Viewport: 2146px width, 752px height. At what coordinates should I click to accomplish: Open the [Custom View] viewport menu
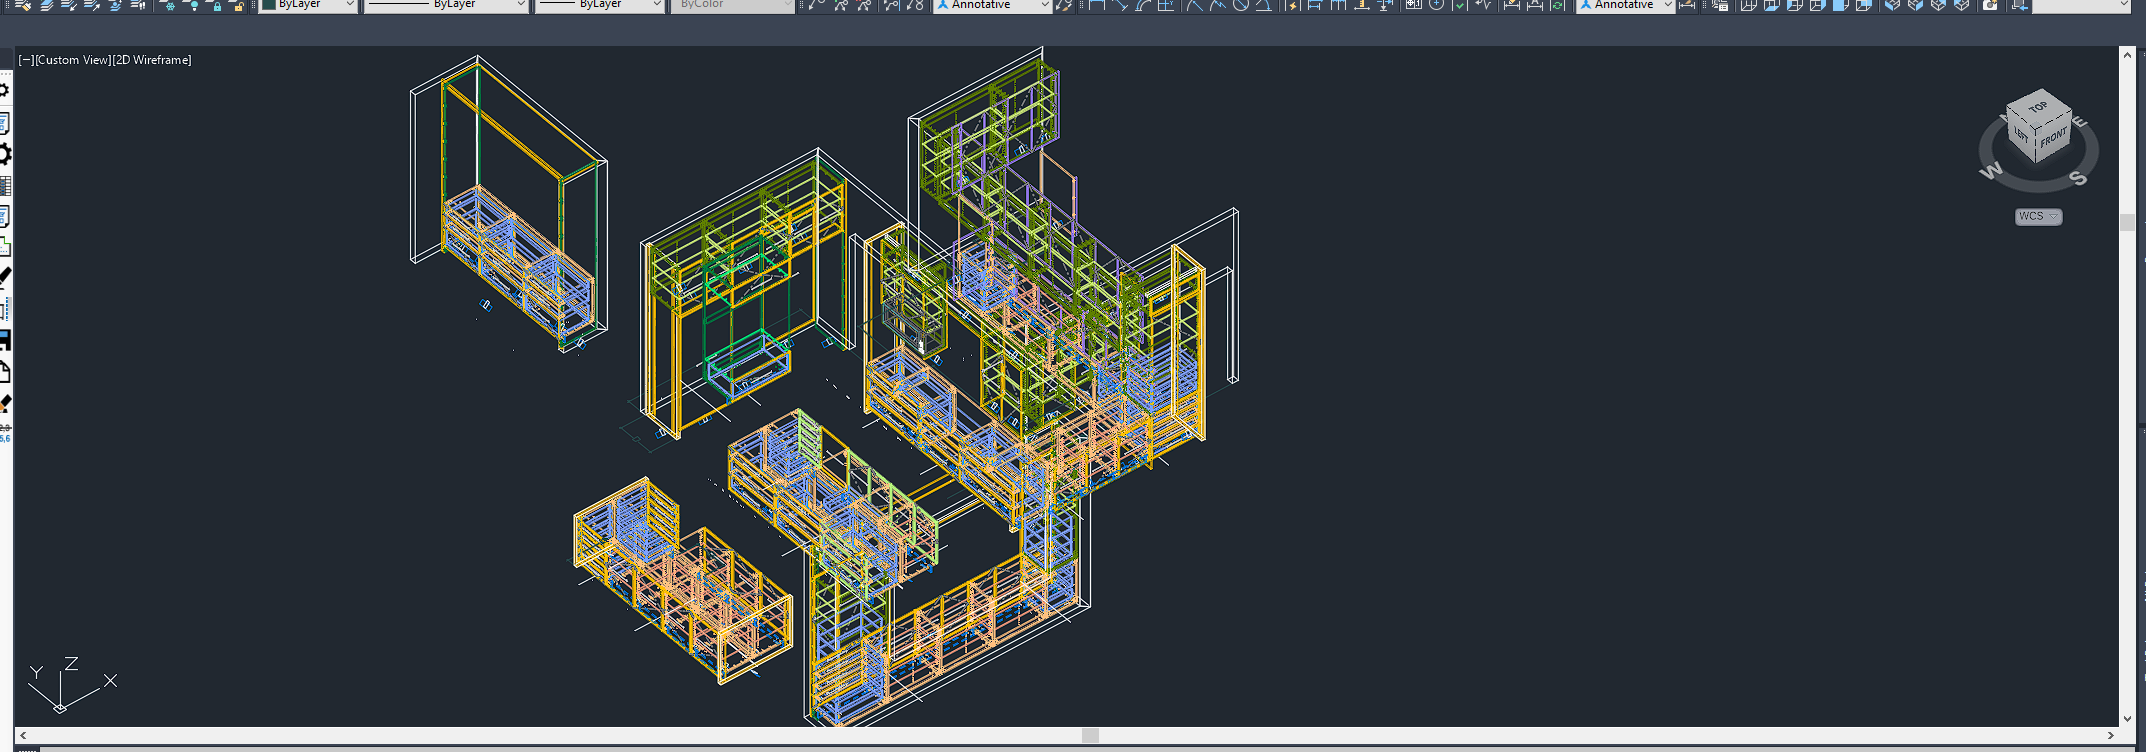73,60
